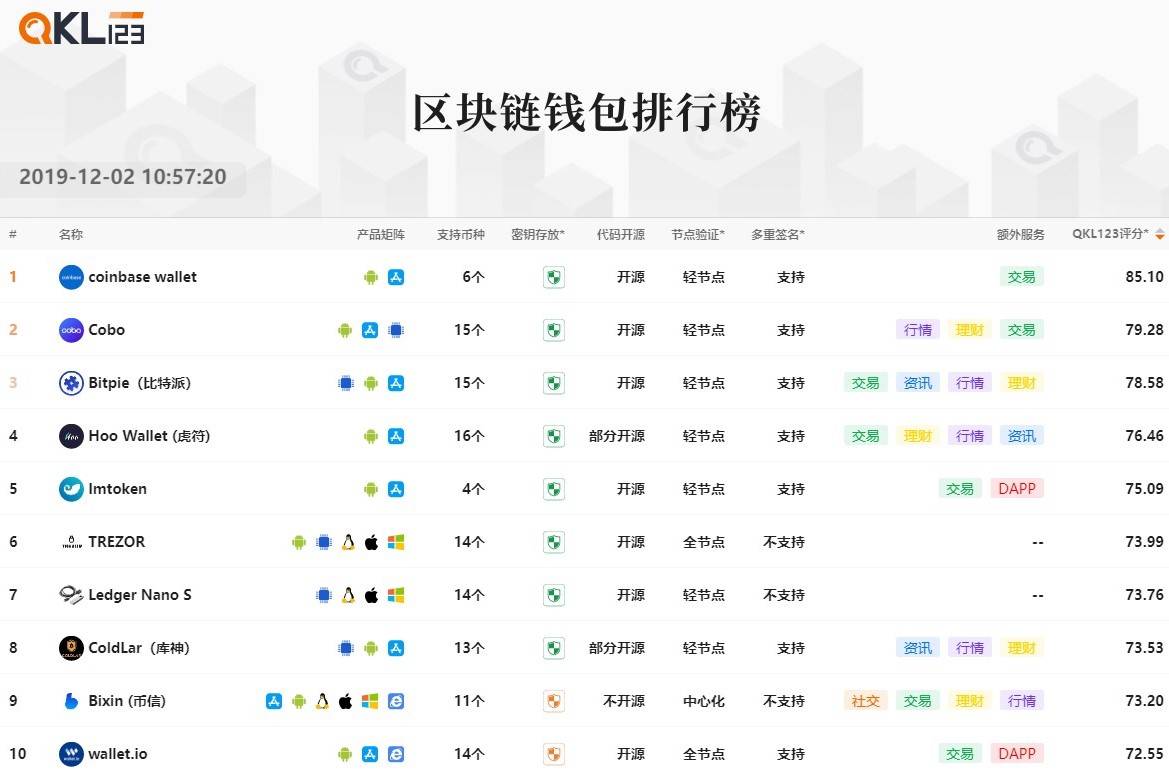Click wallet.io DAPP tag

[1017, 754]
